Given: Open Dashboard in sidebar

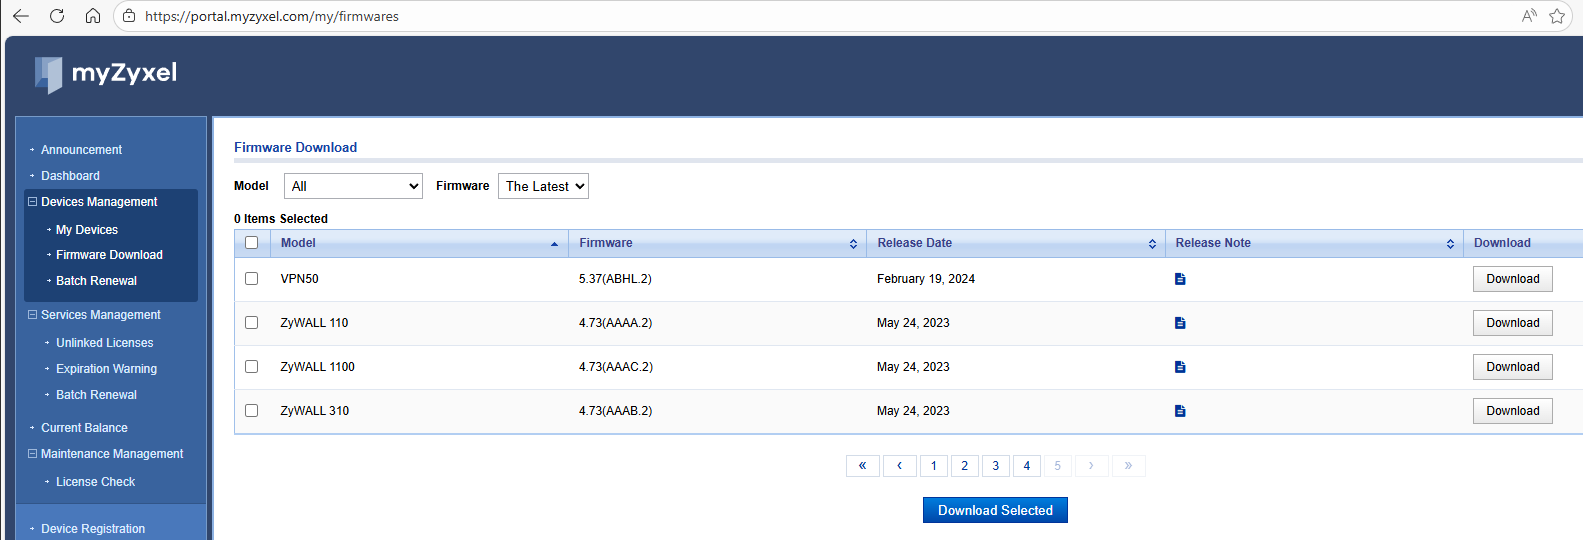Looking at the screenshot, I should pos(70,176).
